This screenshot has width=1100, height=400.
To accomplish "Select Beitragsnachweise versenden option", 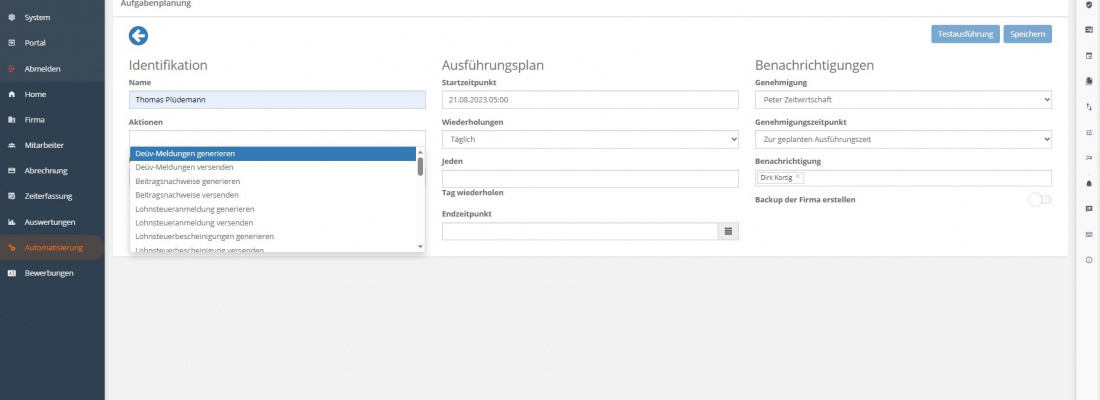I will pos(273,195).
